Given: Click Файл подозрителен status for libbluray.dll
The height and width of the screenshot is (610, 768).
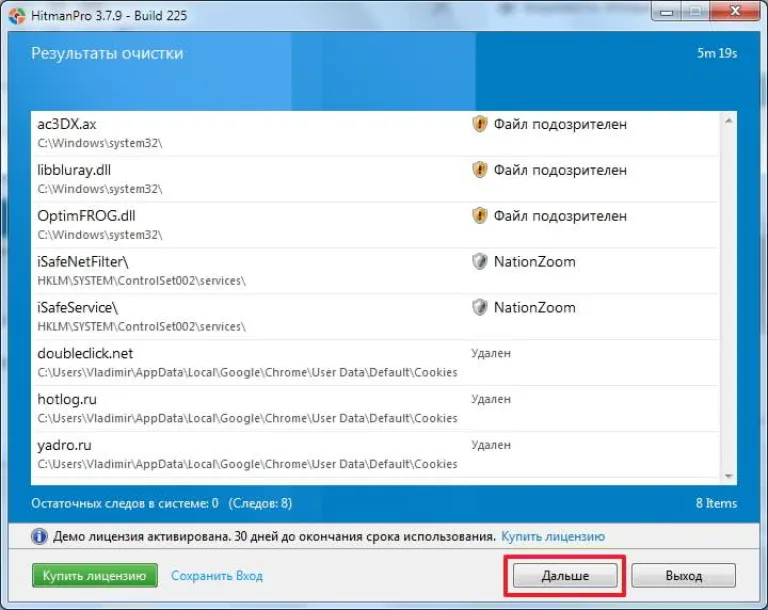Looking at the screenshot, I should coord(560,170).
